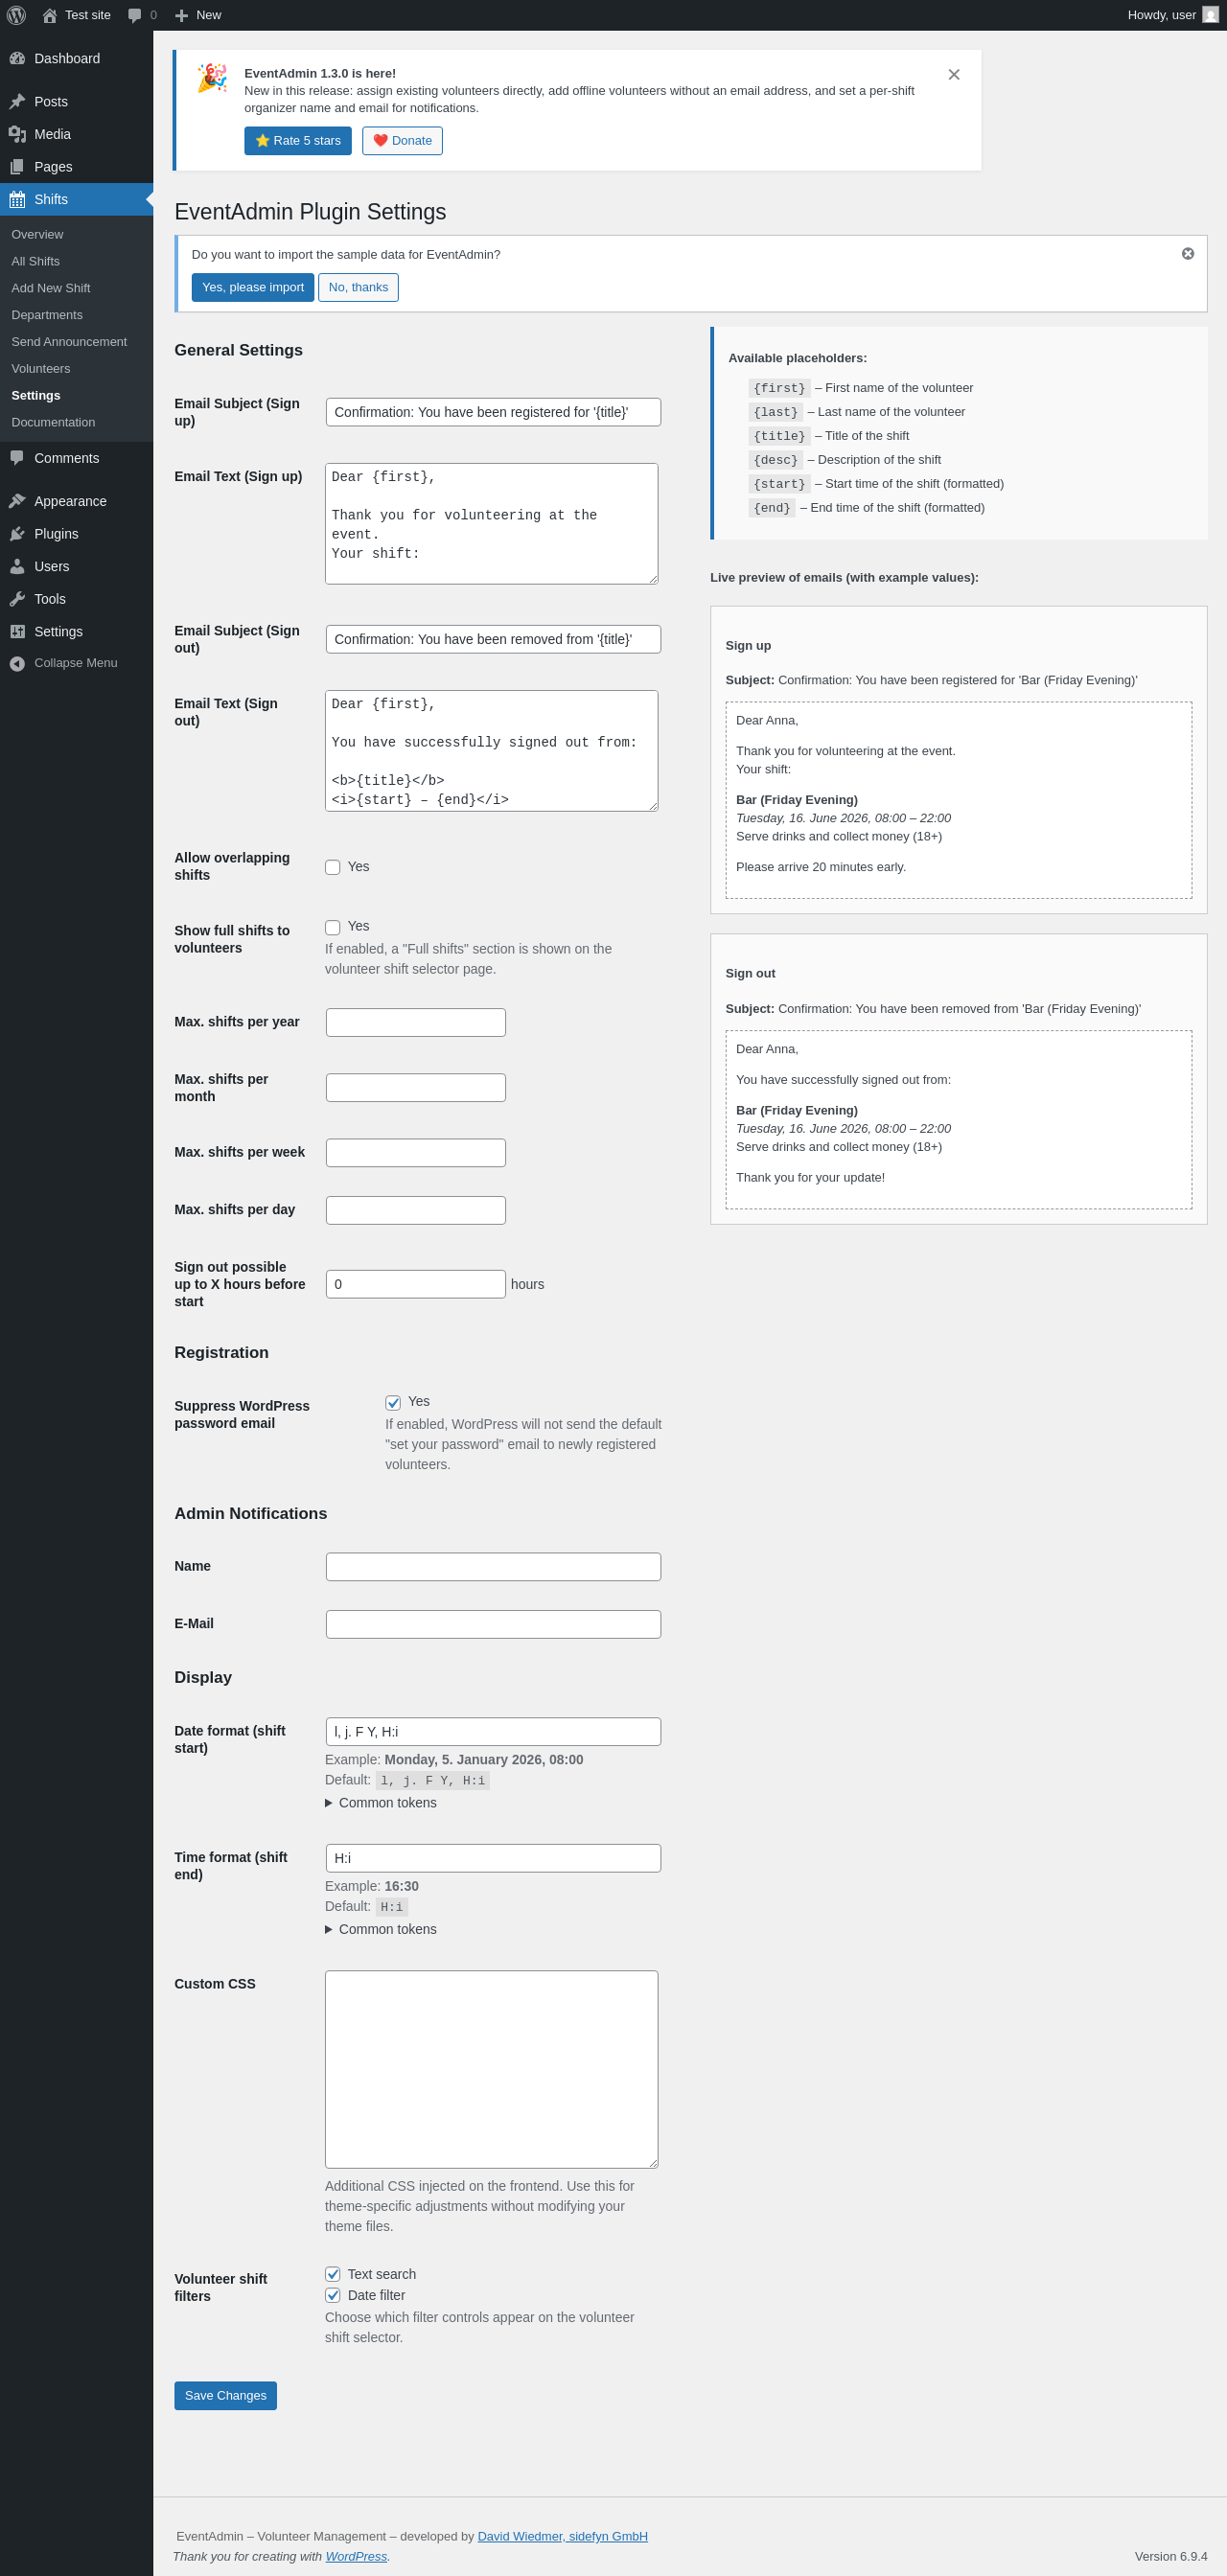The height and width of the screenshot is (2576, 1227).
Task: Open the comments bubble icon in admin bar
Action: [x=135, y=15]
